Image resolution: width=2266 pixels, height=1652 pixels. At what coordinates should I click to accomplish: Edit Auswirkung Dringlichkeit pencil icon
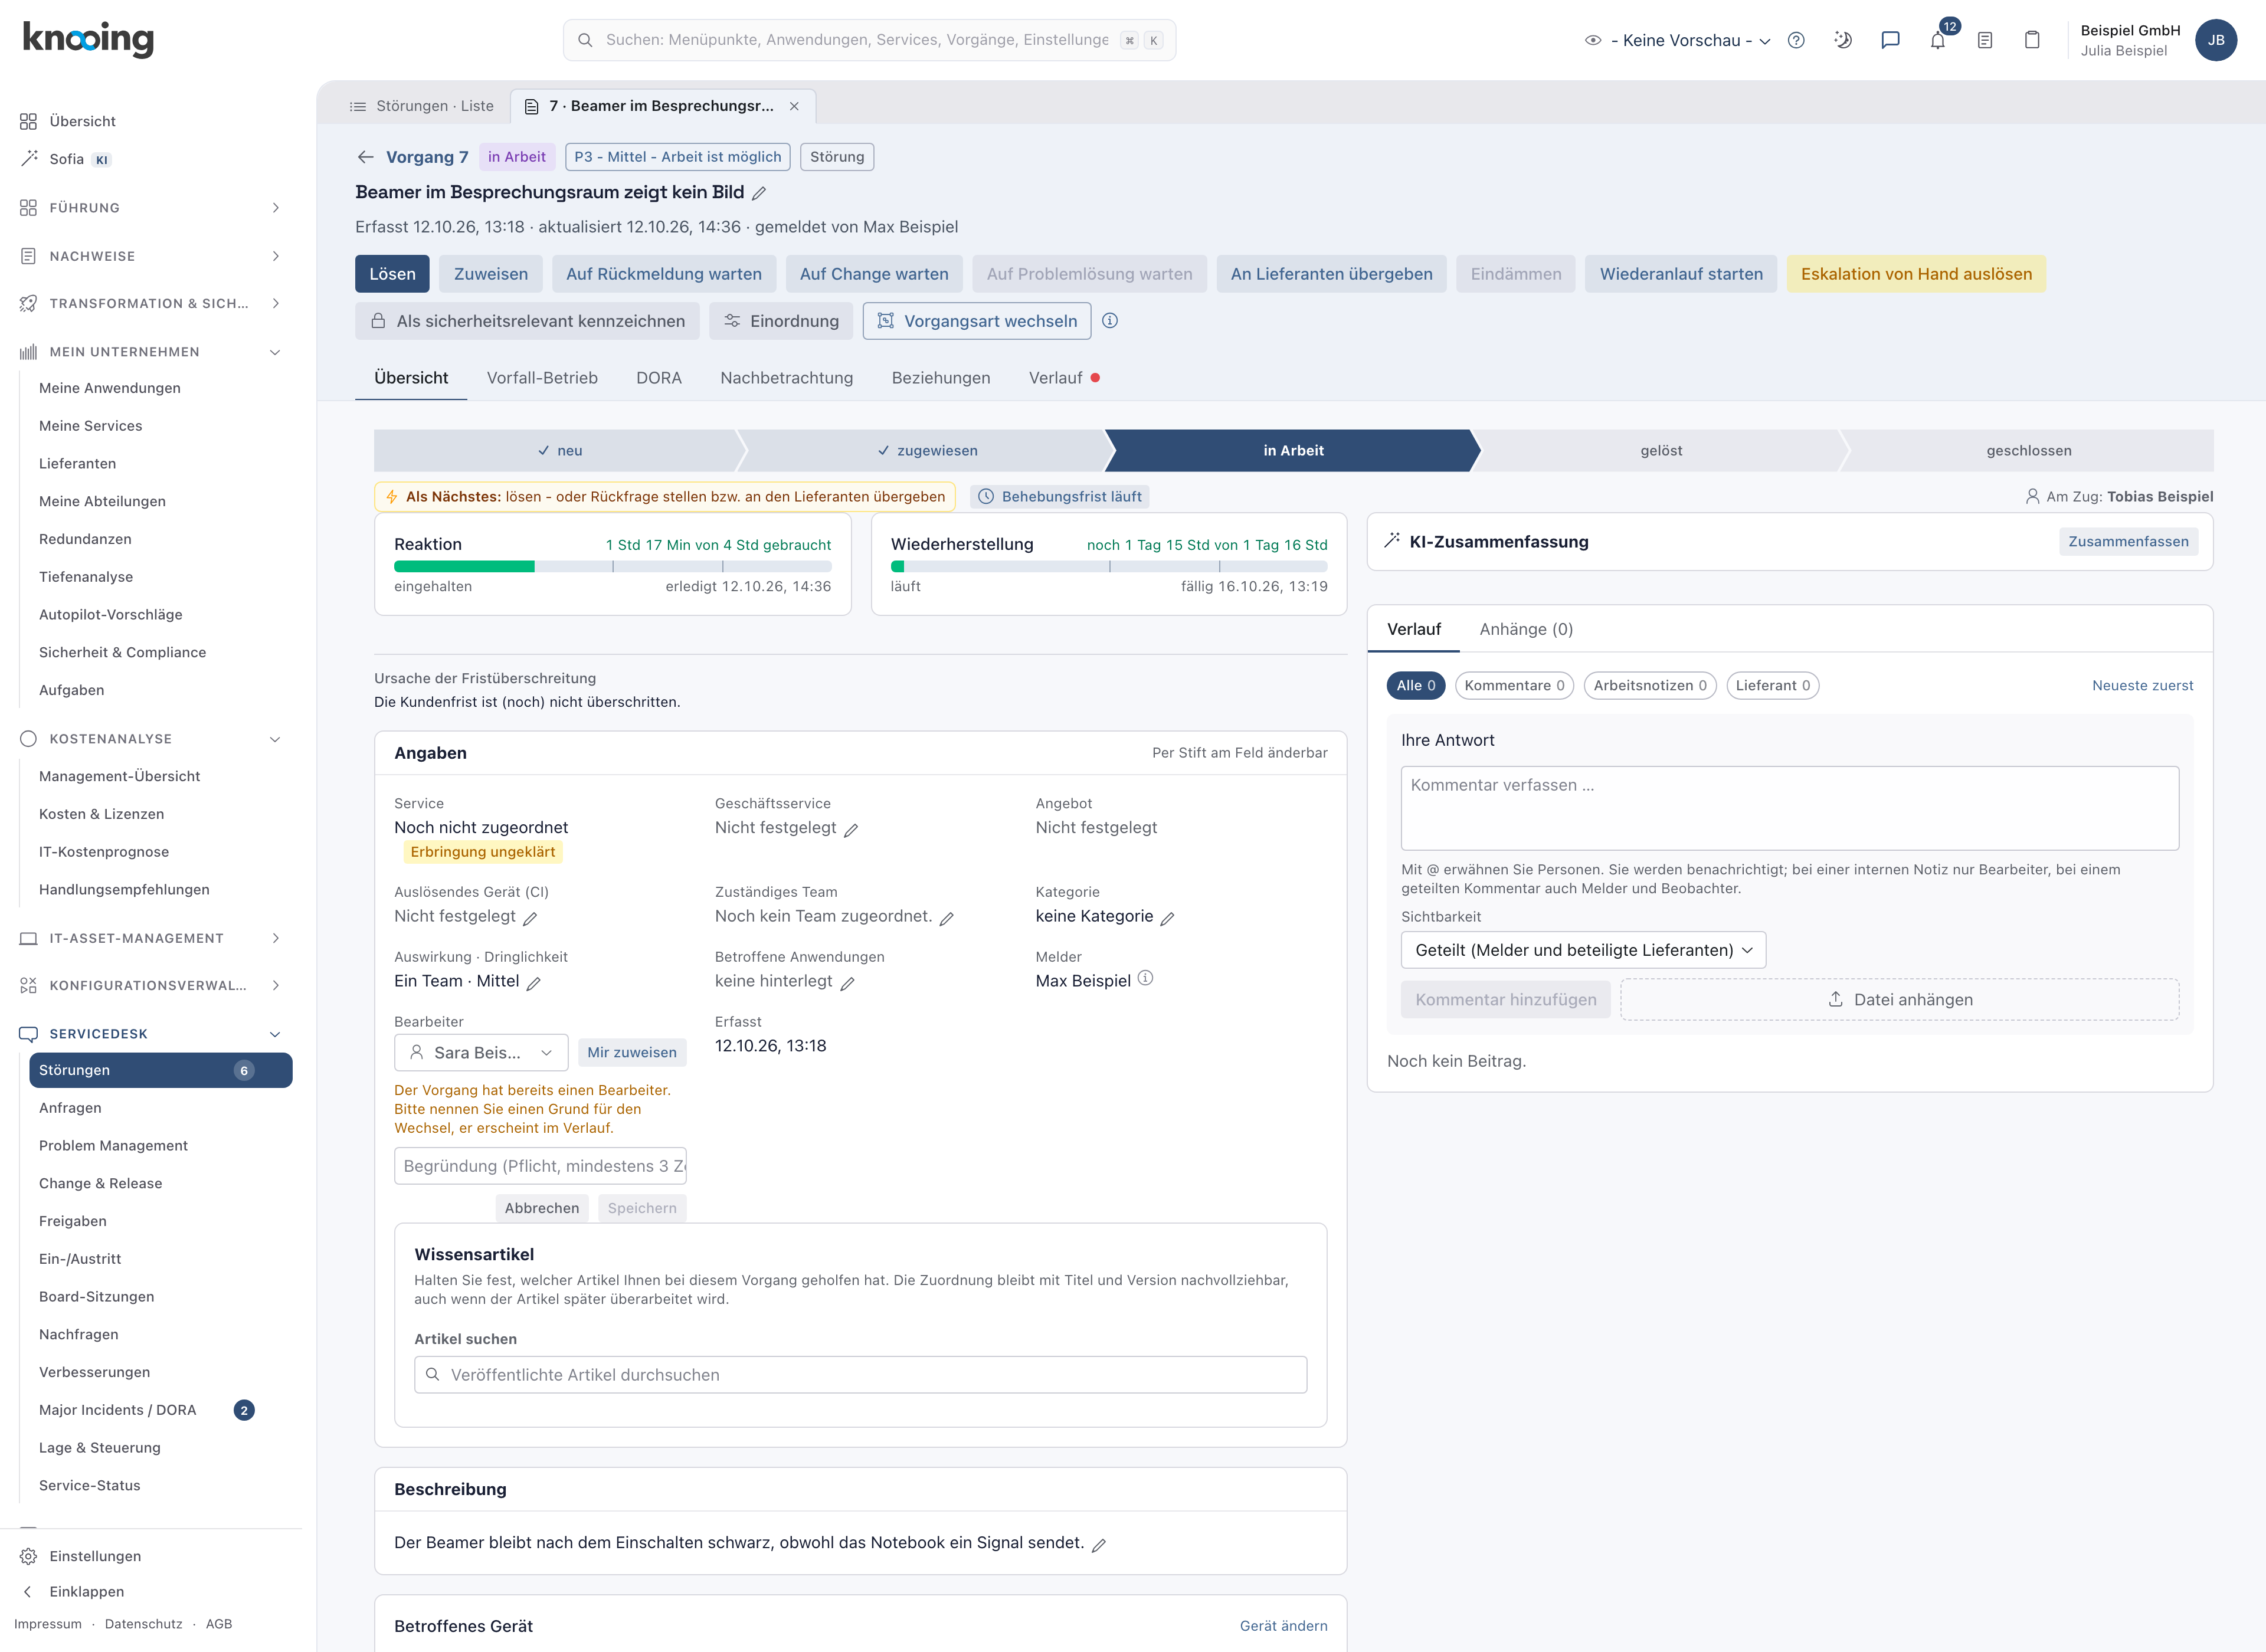pyautogui.click(x=534, y=983)
